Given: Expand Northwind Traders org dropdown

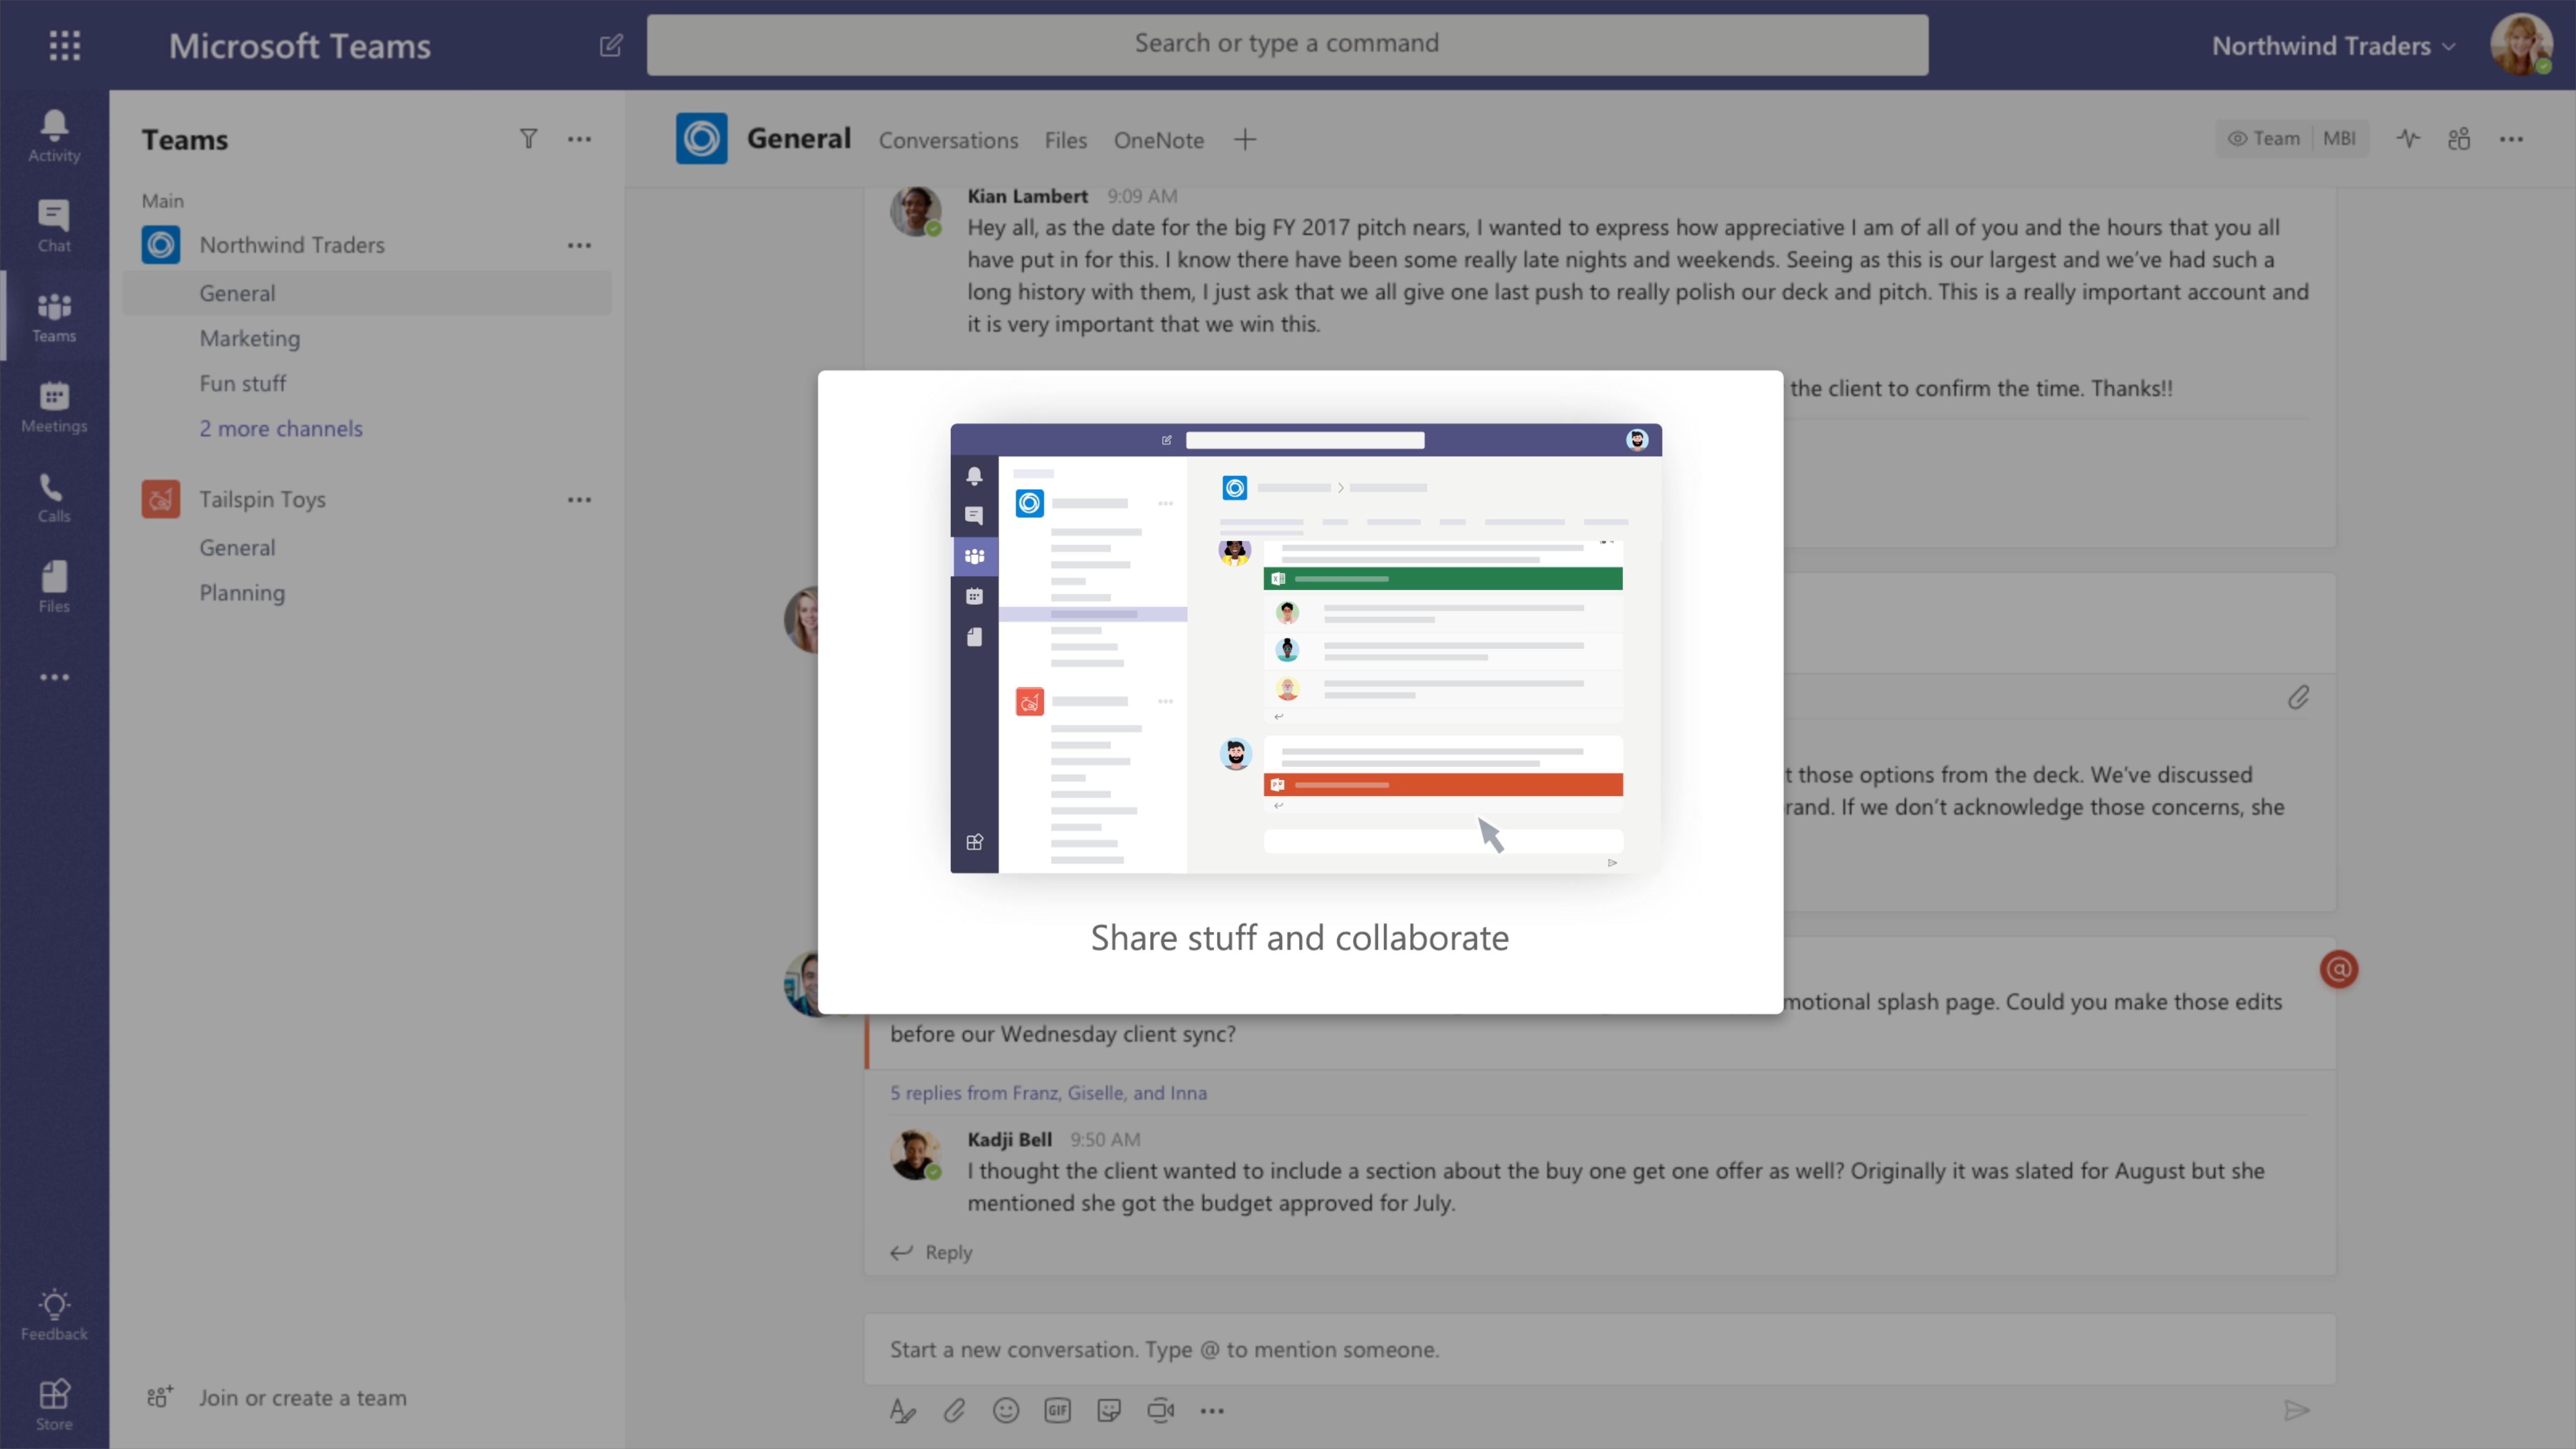Looking at the screenshot, I should [2333, 46].
